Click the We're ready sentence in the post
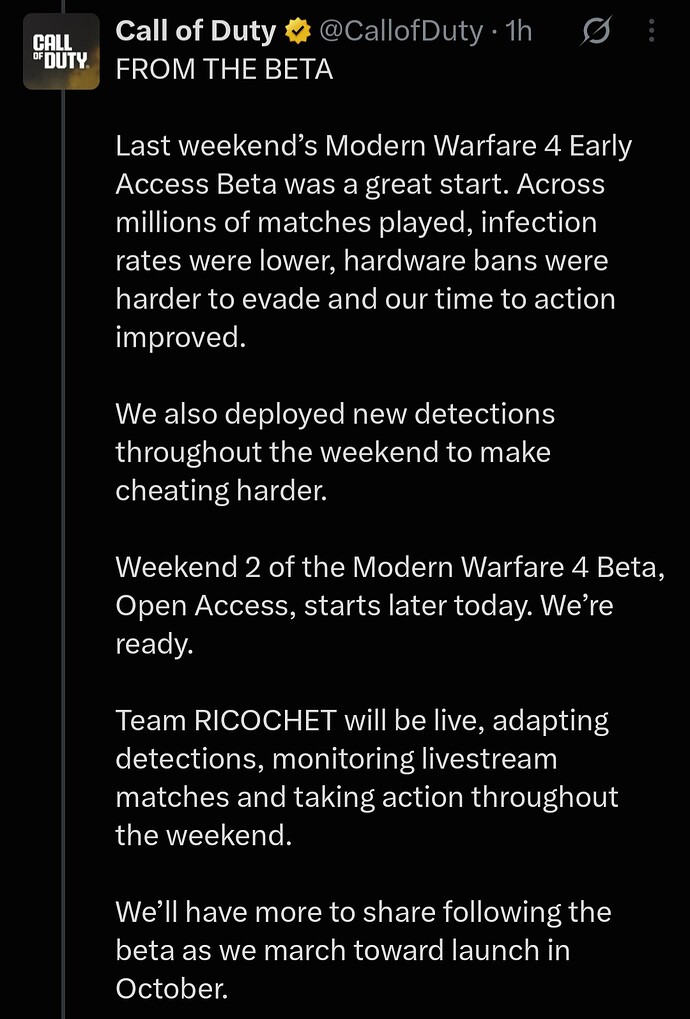 364,625
